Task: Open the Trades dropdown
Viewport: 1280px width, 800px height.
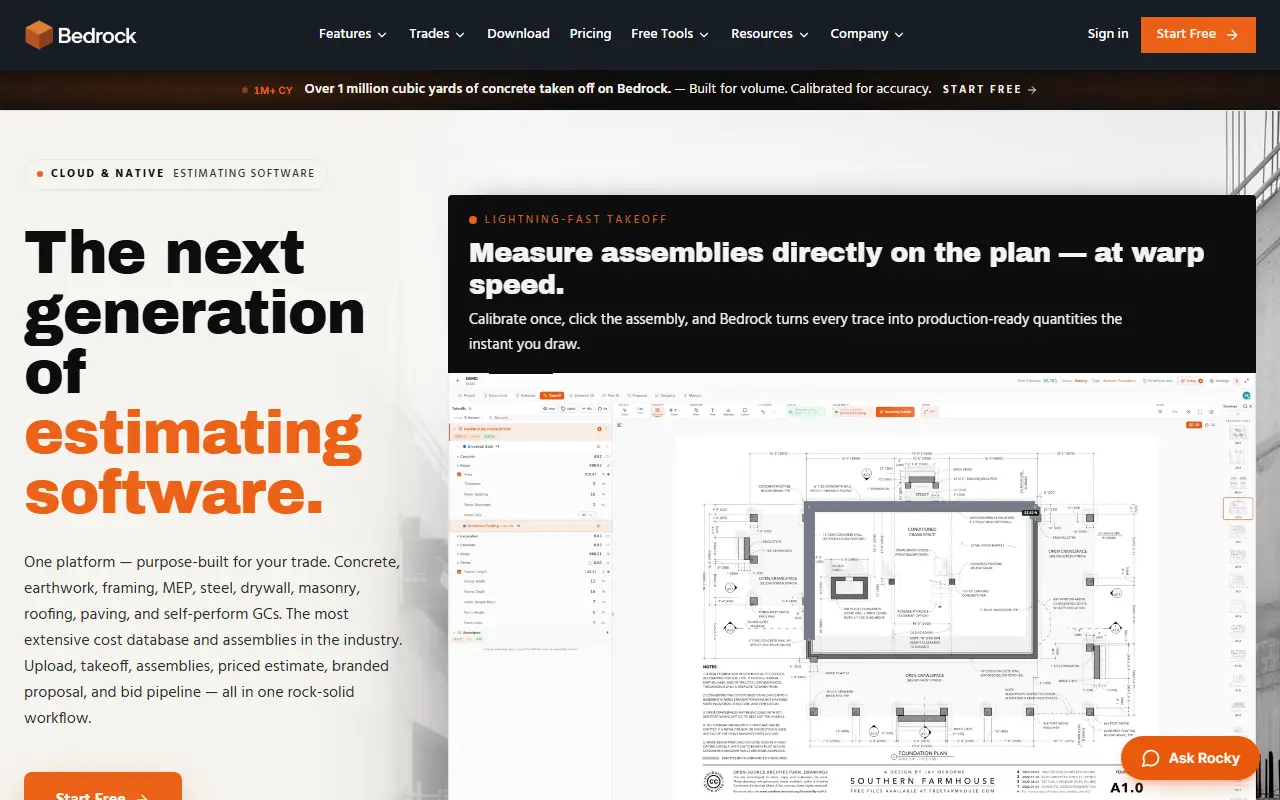Action: (437, 34)
